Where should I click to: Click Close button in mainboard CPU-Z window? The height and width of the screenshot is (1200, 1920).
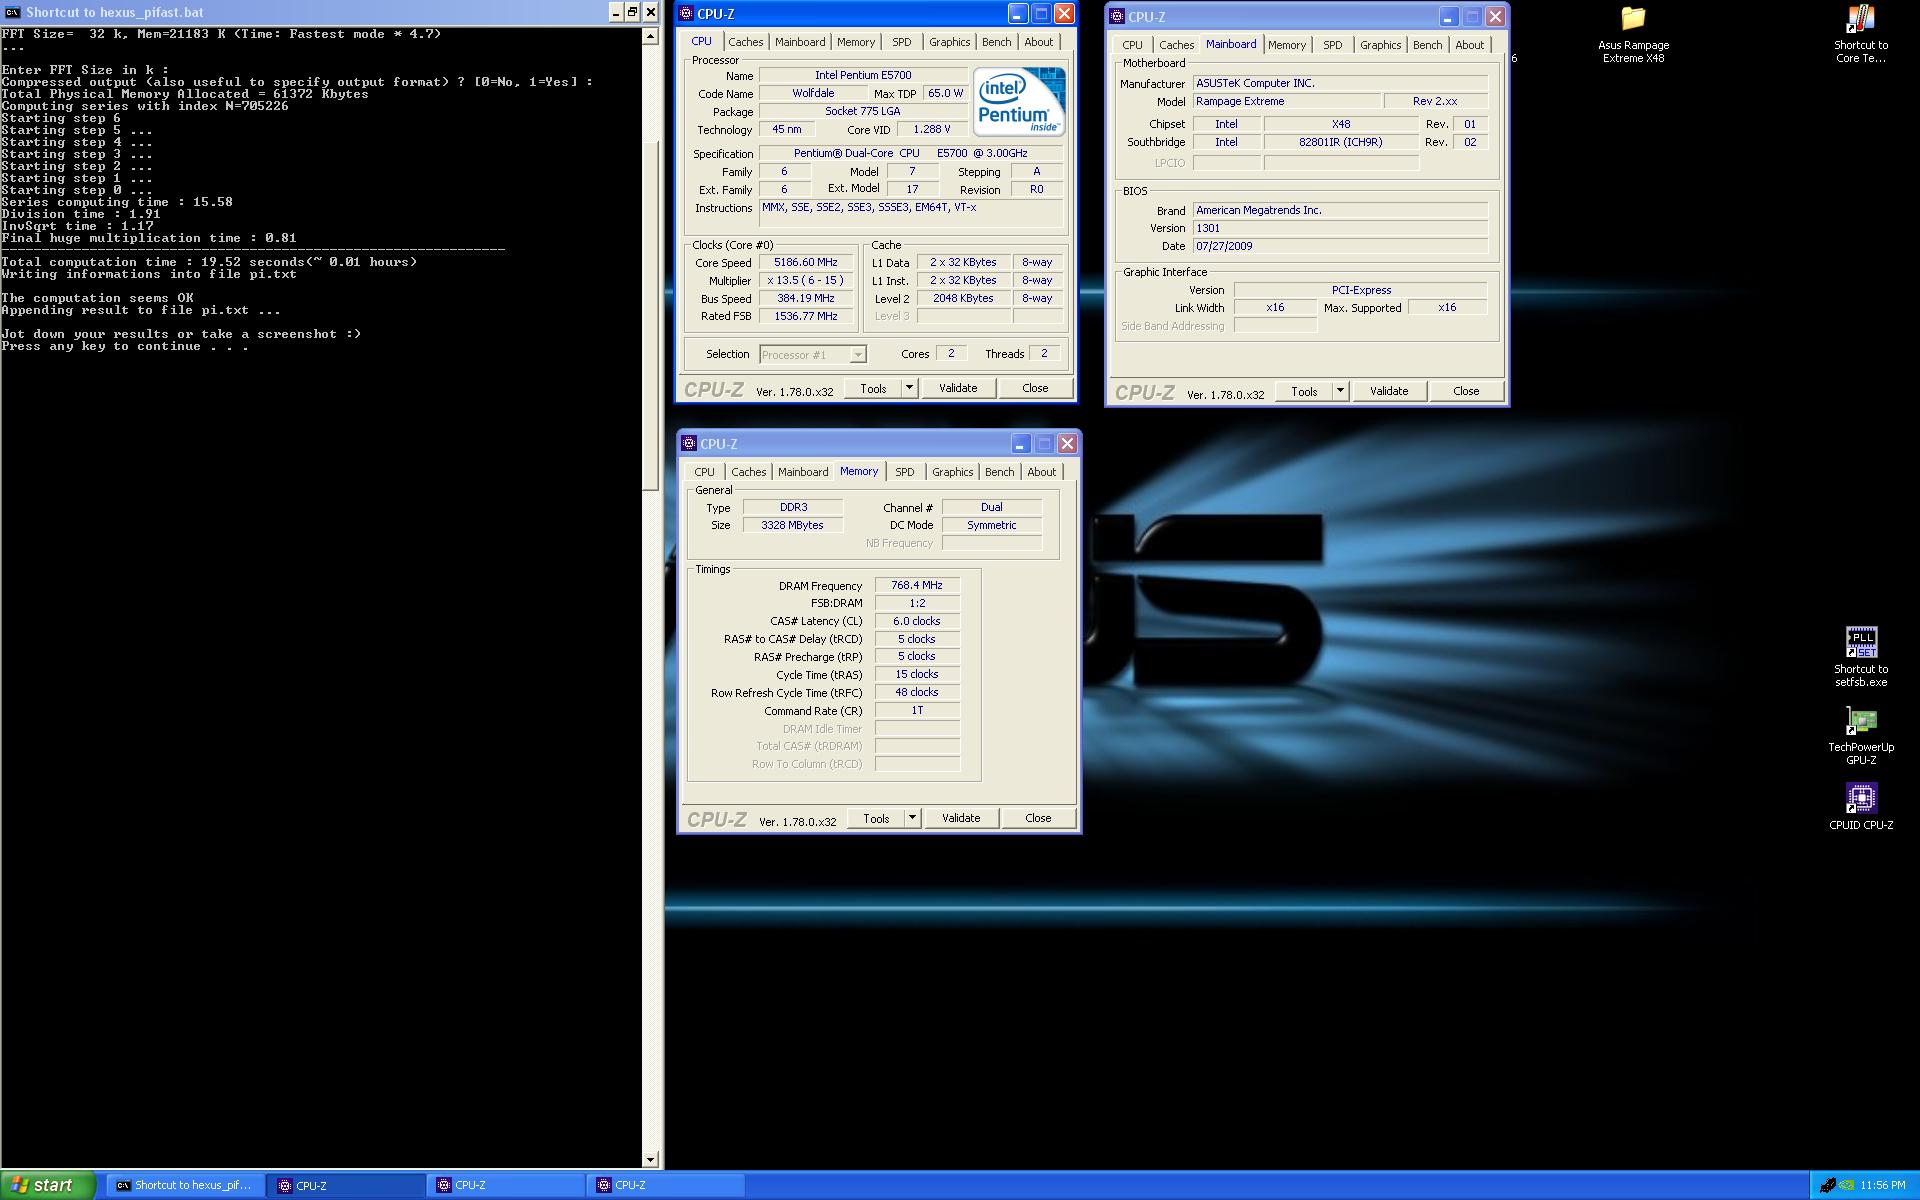(x=1466, y=391)
